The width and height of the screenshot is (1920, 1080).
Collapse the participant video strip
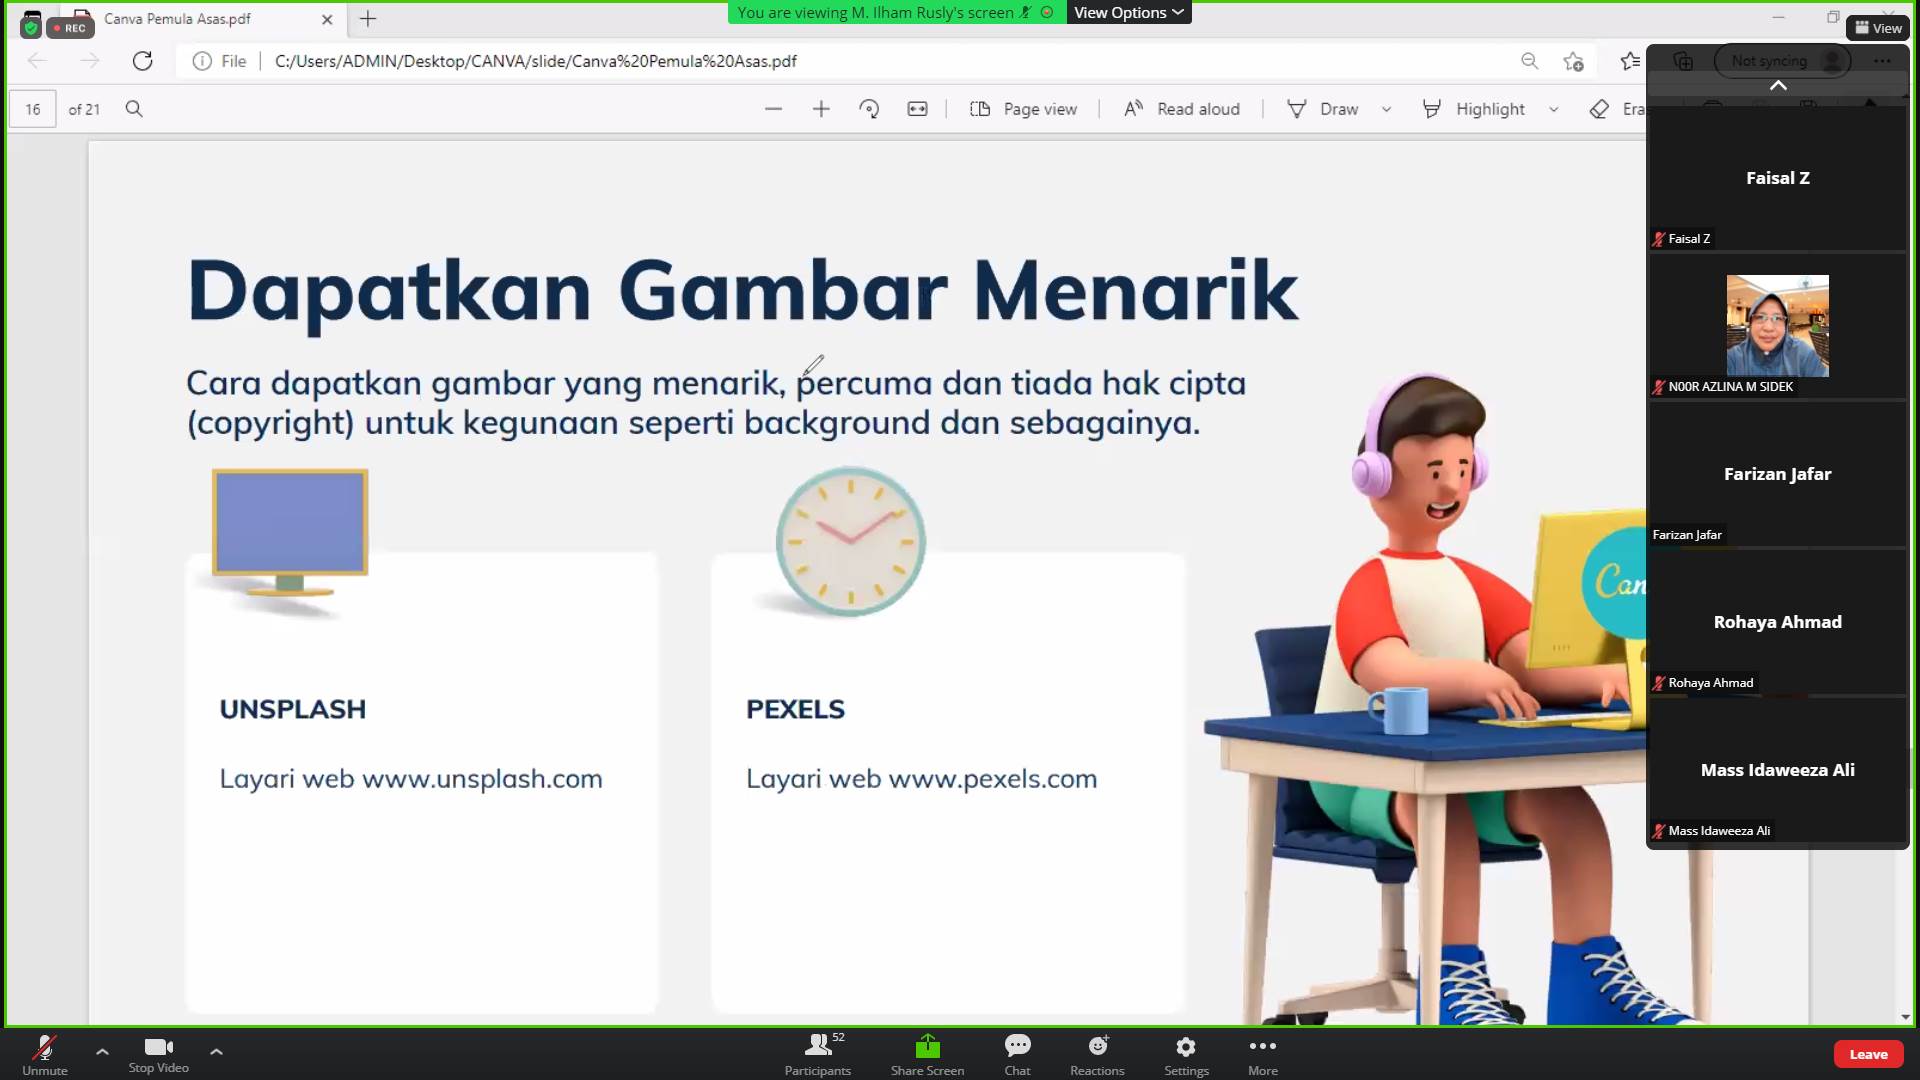tap(1778, 86)
